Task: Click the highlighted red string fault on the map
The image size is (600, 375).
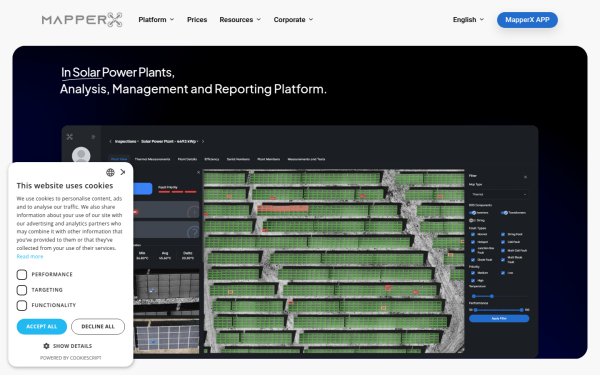Action: tap(283, 209)
